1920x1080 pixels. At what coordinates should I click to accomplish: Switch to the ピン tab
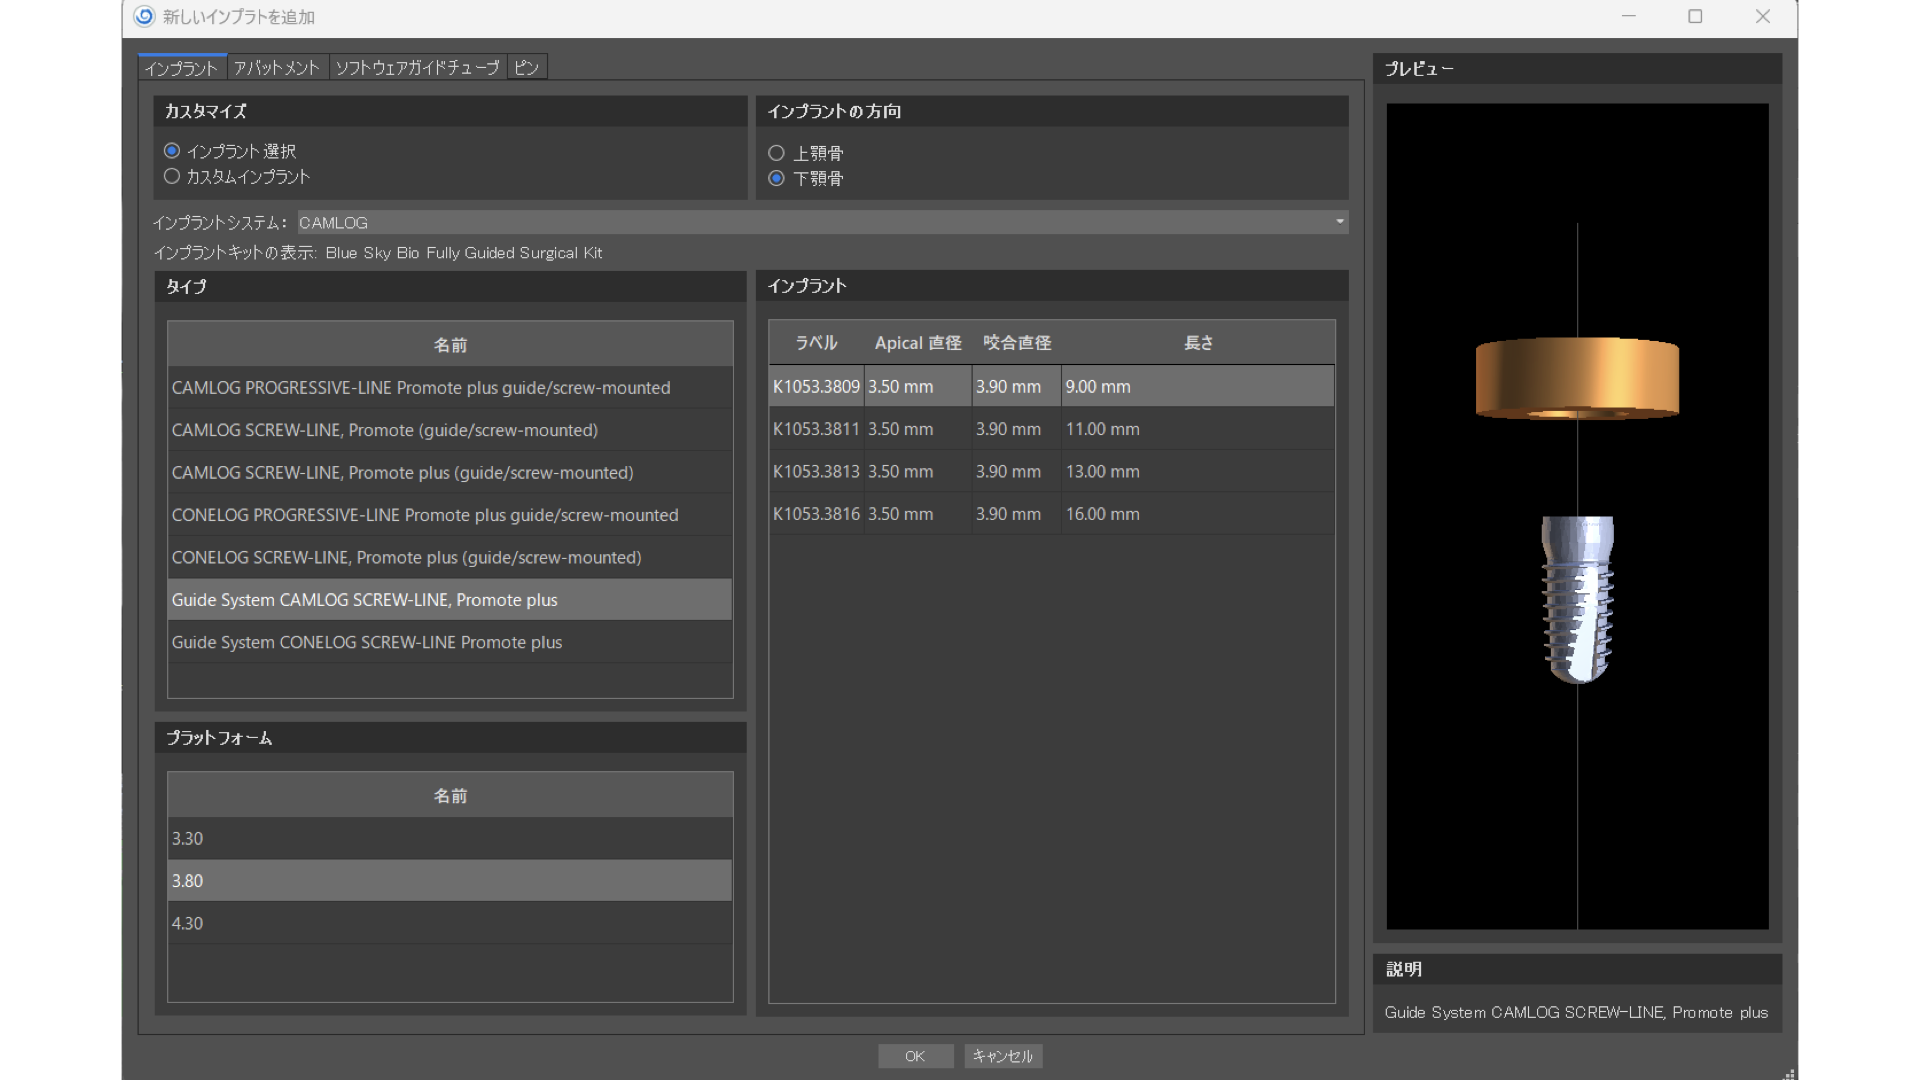pyautogui.click(x=526, y=67)
